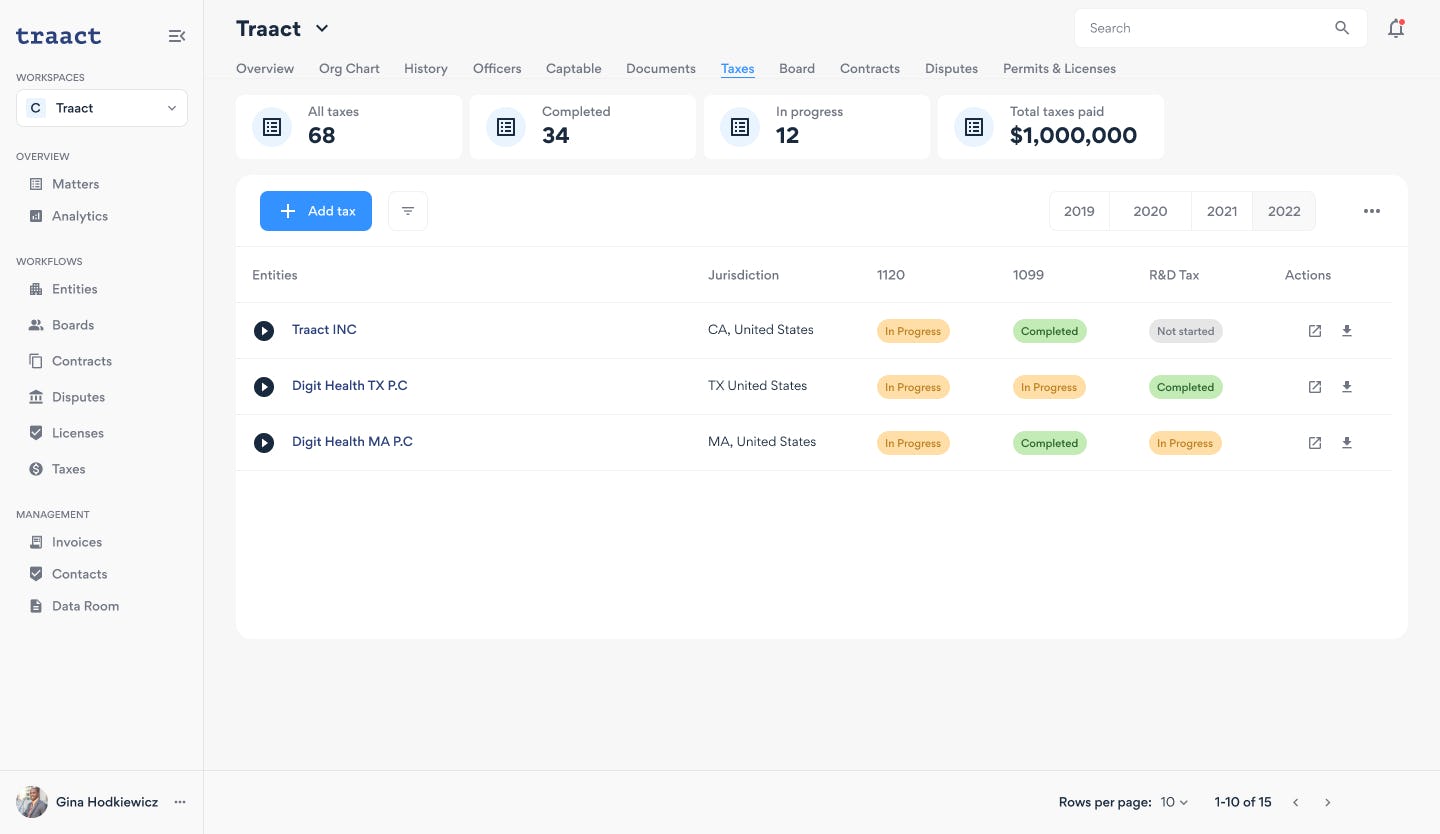The width and height of the screenshot is (1440, 834).
Task: Open the rows per page dropdown
Action: tap(1172, 802)
